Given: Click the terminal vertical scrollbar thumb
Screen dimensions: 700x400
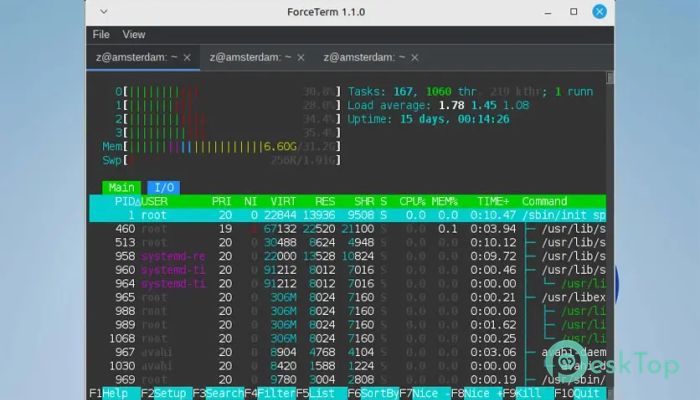Looking at the screenshot, I should 610,78.
